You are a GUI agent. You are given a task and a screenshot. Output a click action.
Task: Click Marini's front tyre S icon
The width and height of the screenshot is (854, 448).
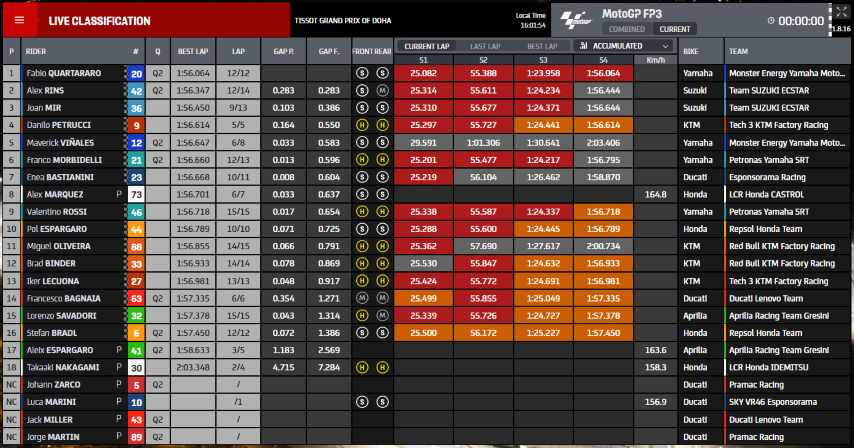[362, 402]
